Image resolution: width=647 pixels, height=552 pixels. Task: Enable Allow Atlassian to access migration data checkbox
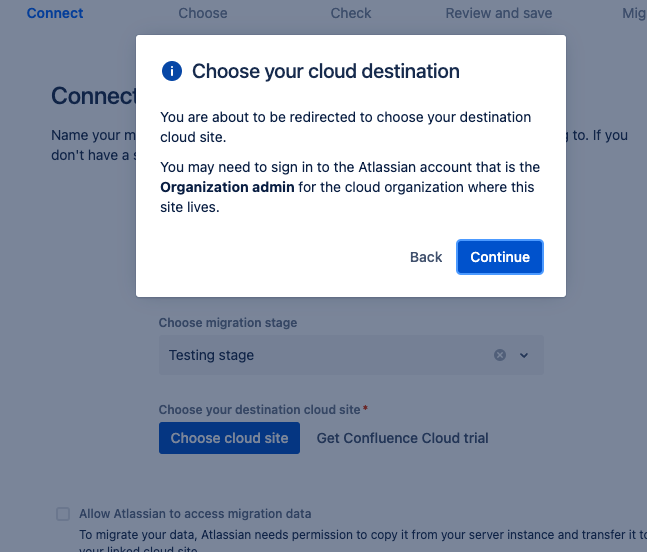(x=63, y=514)
